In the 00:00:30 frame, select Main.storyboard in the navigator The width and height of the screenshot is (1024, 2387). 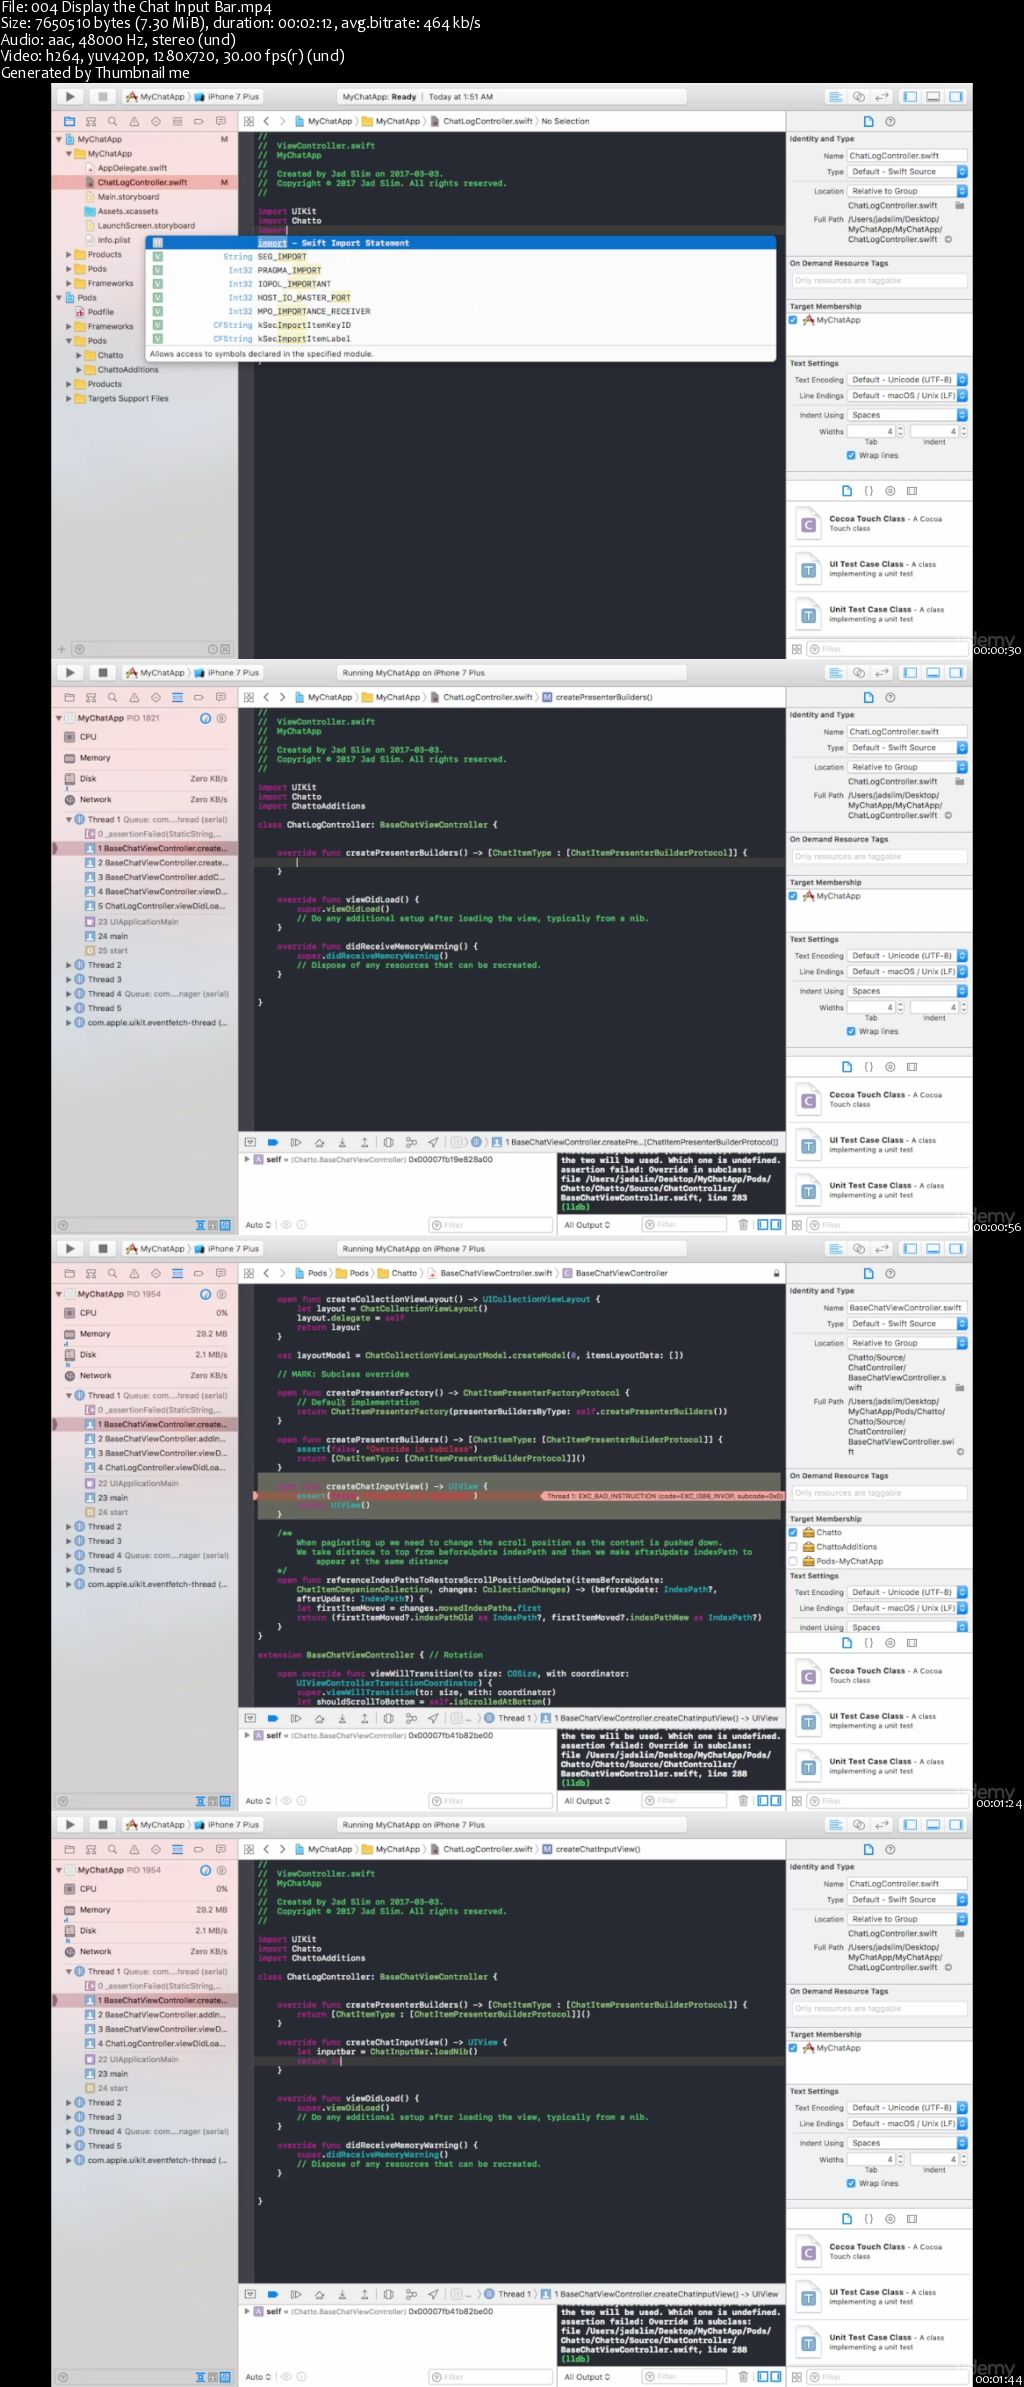(127, 197)
